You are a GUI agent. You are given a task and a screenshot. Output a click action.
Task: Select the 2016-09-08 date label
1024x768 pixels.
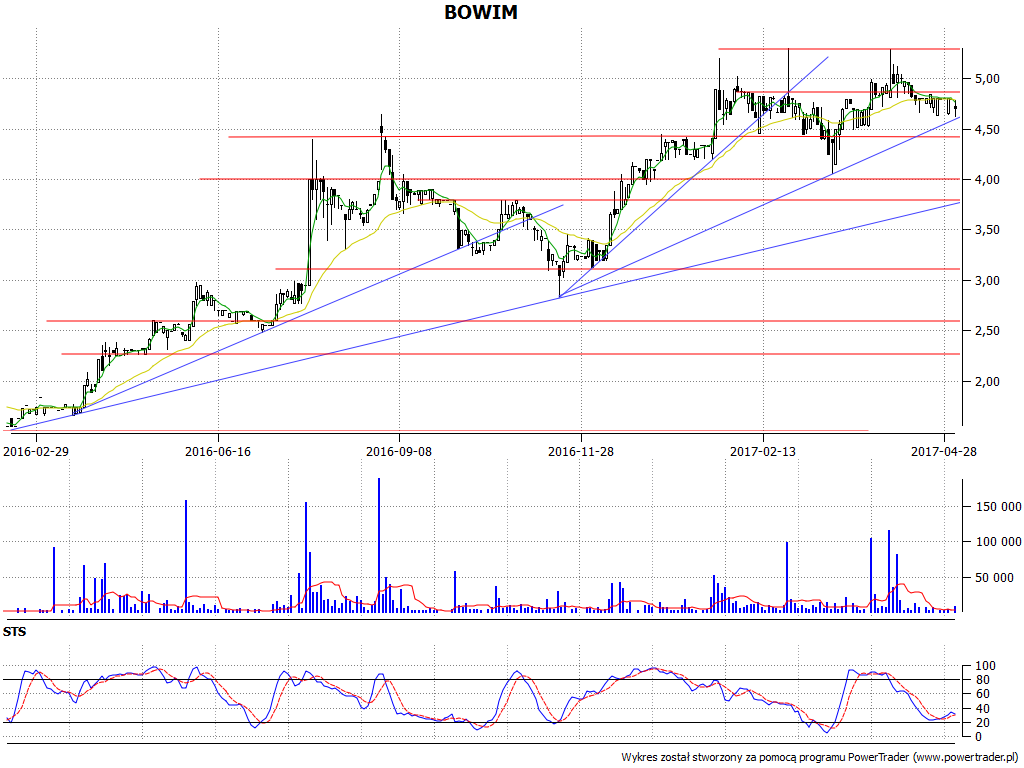click(x=399, y=451)
